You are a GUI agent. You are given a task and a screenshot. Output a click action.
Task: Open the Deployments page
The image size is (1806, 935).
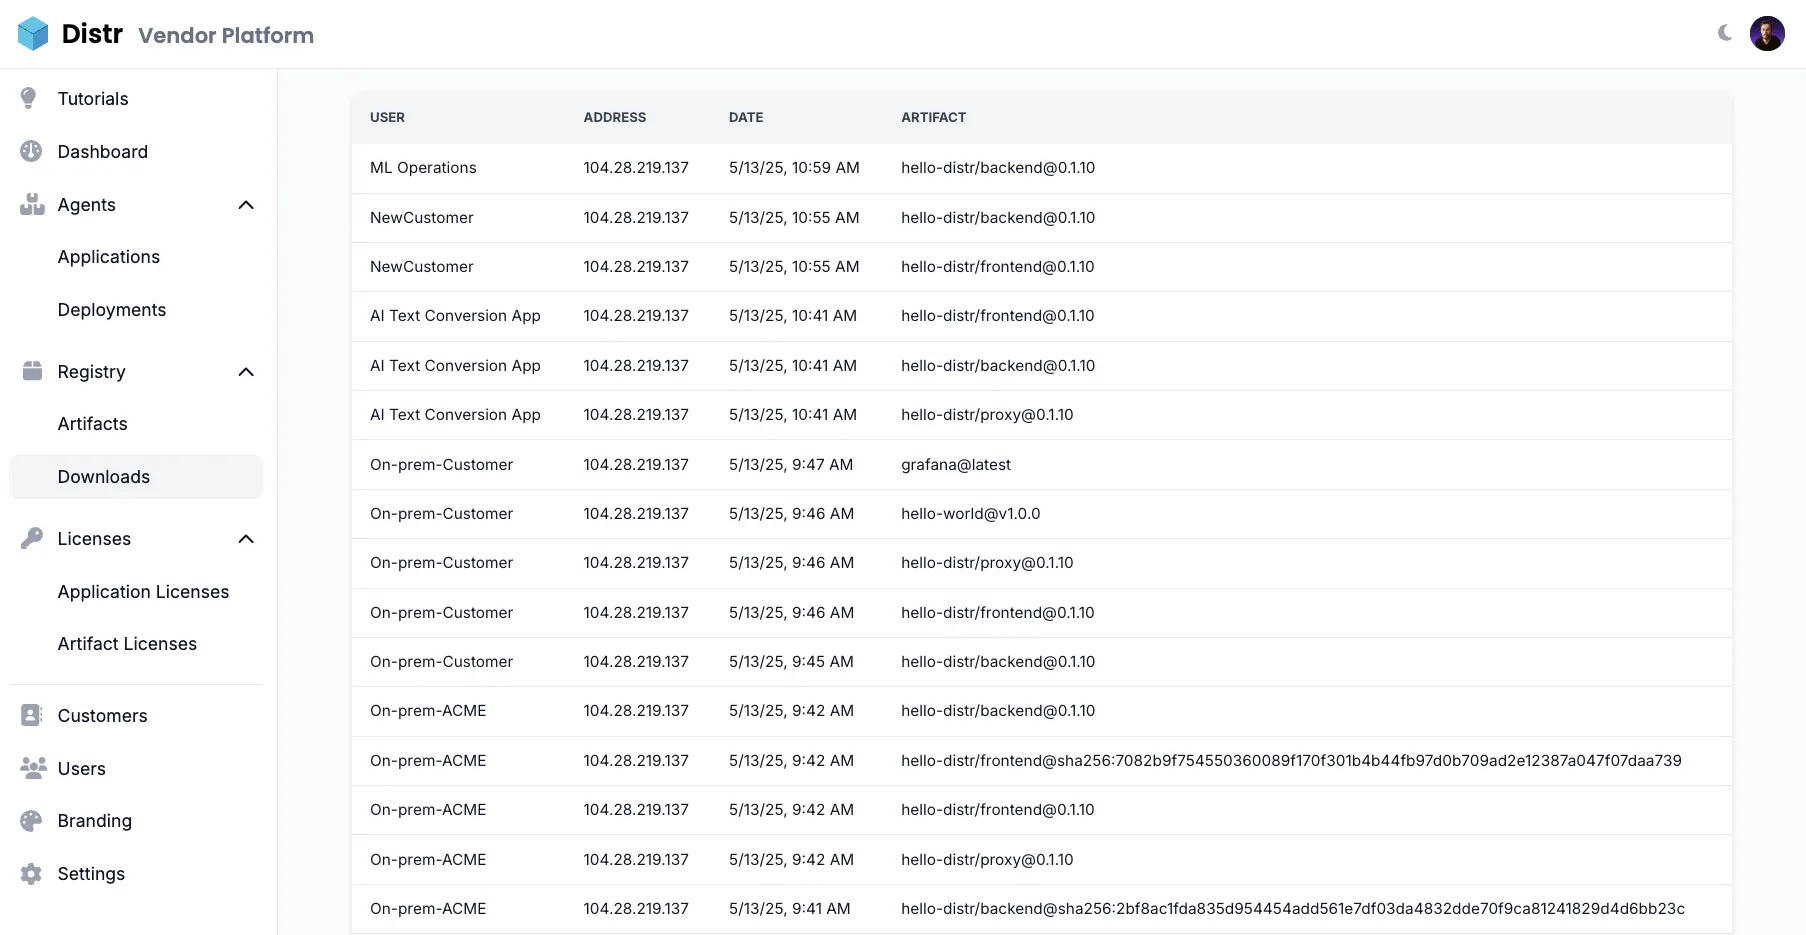(x=112, y=309)
